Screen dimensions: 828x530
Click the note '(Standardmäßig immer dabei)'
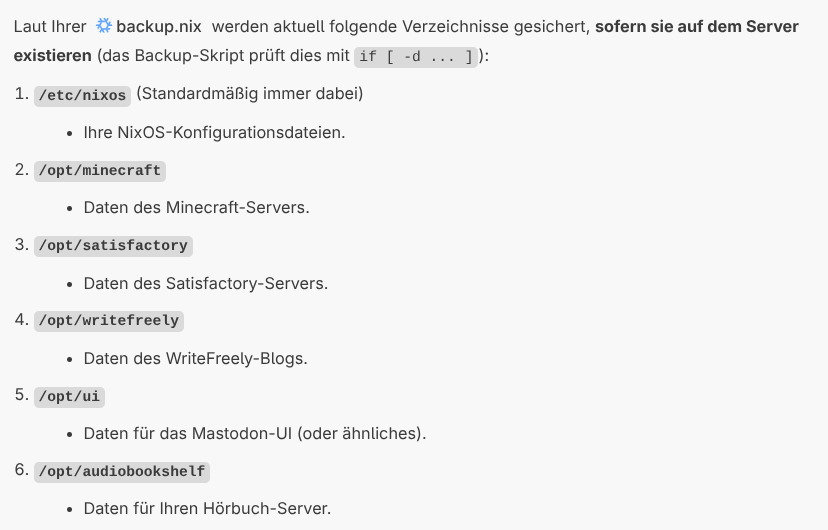pos(250,94)
